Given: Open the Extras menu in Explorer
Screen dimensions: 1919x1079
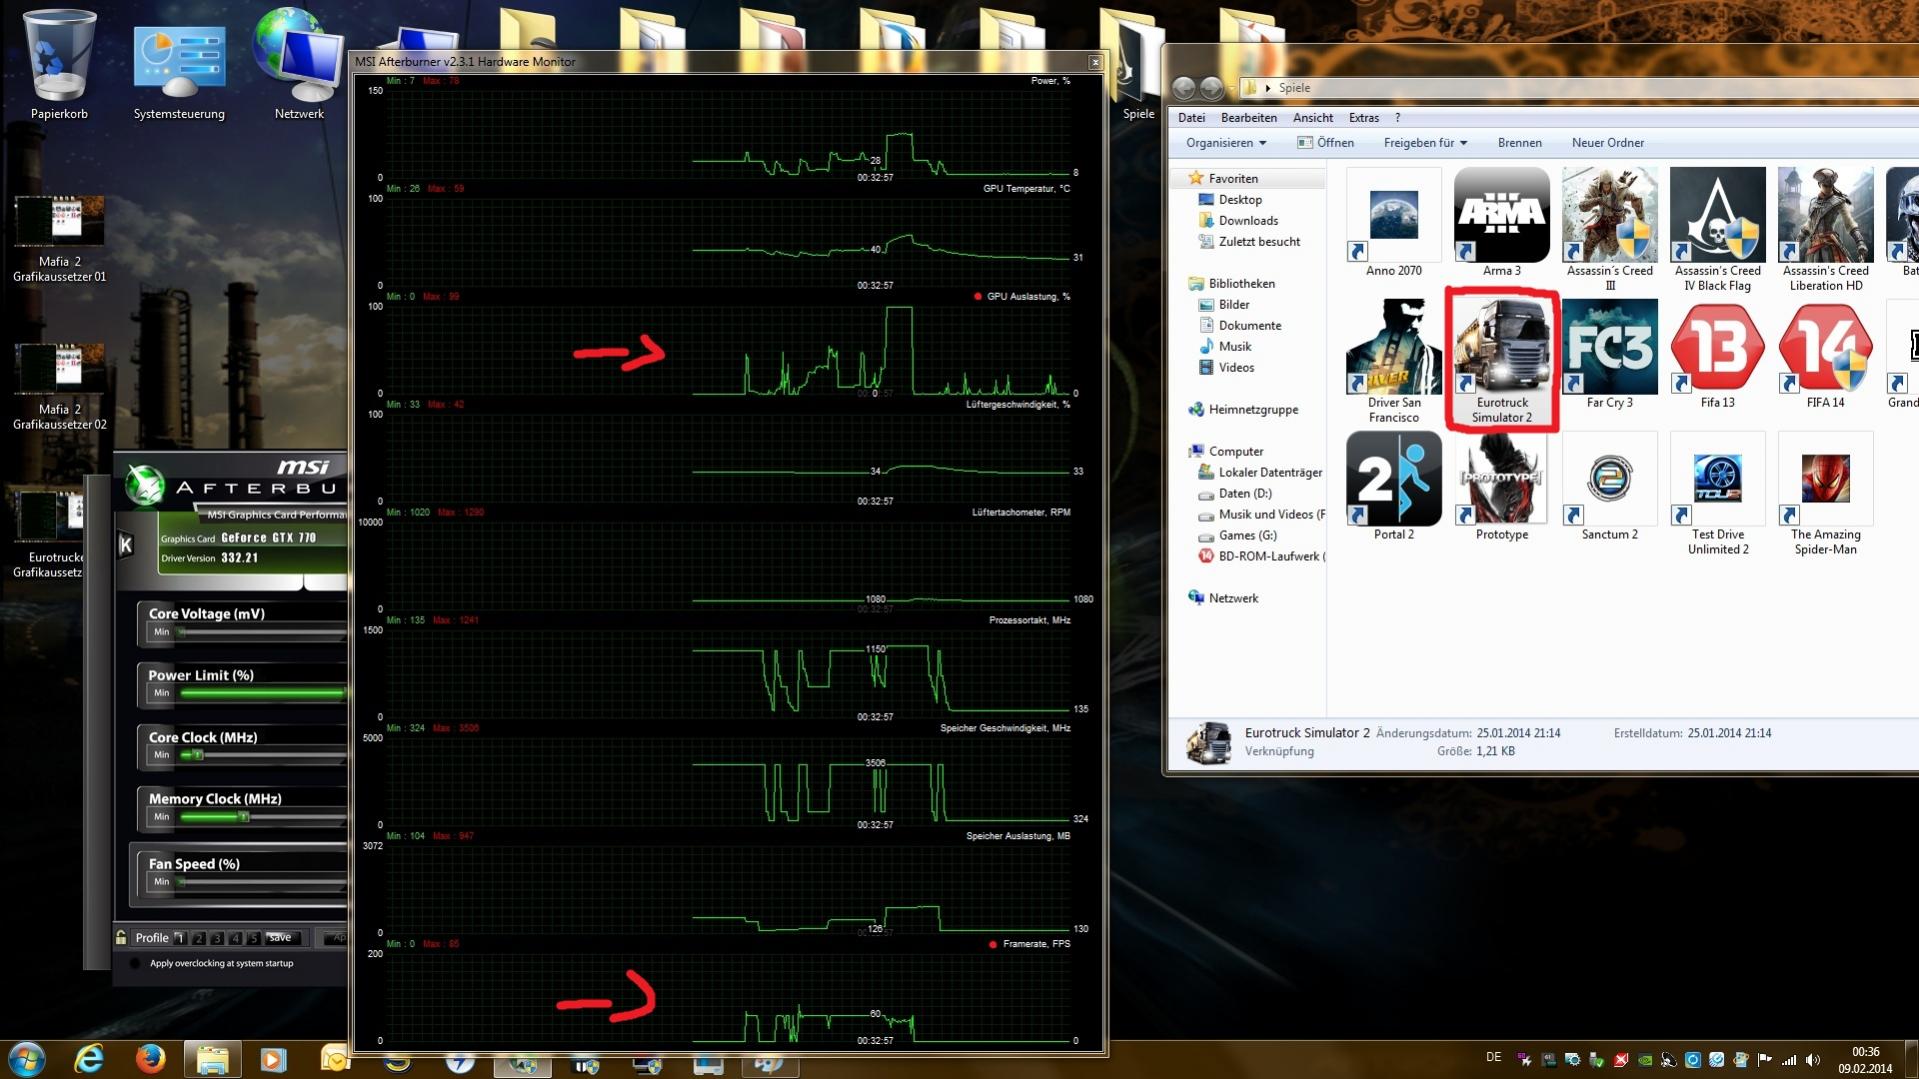Looking at the screenshot, I should [1363, 118].
